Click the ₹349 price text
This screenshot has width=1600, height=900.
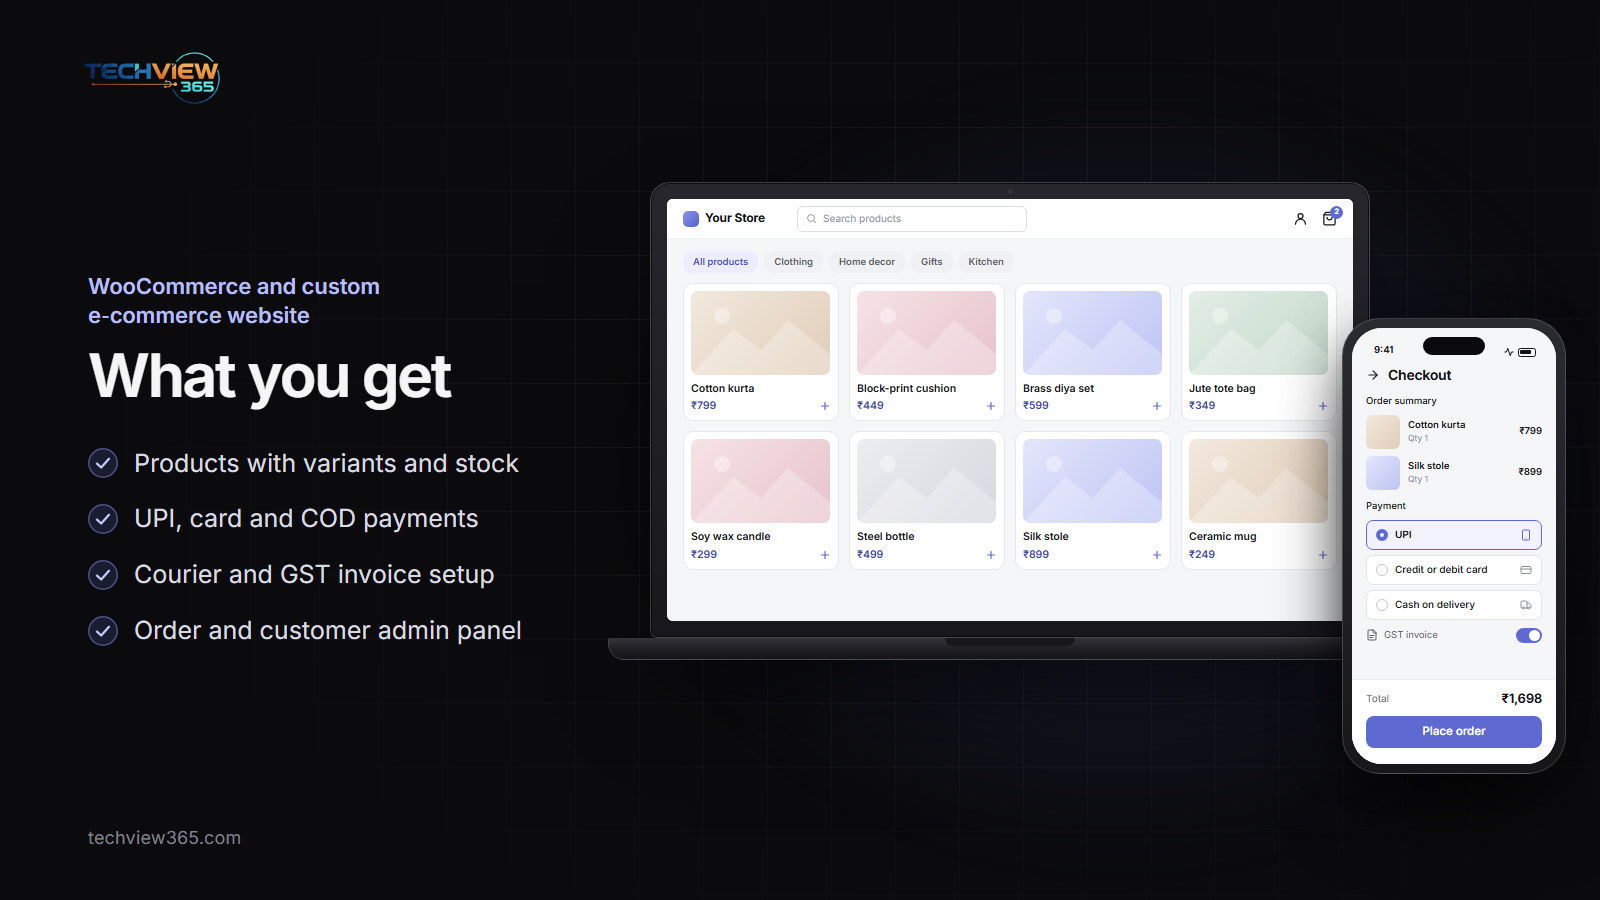tap(1202, 406)
